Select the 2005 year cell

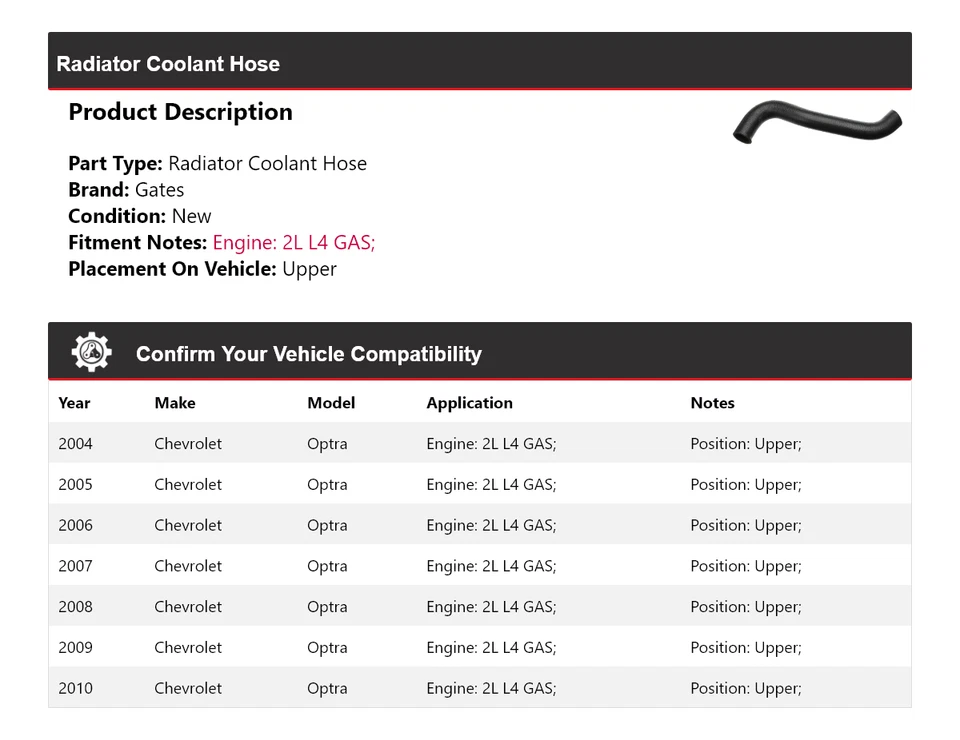click(75, 485)
